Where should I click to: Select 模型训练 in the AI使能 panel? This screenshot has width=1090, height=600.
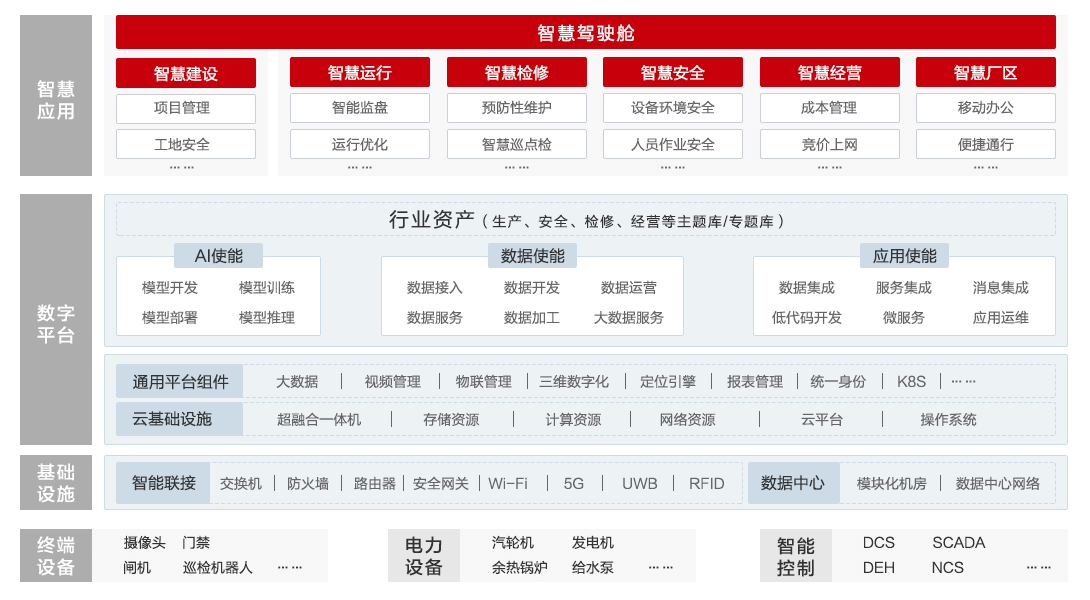[x=267, y=288]
